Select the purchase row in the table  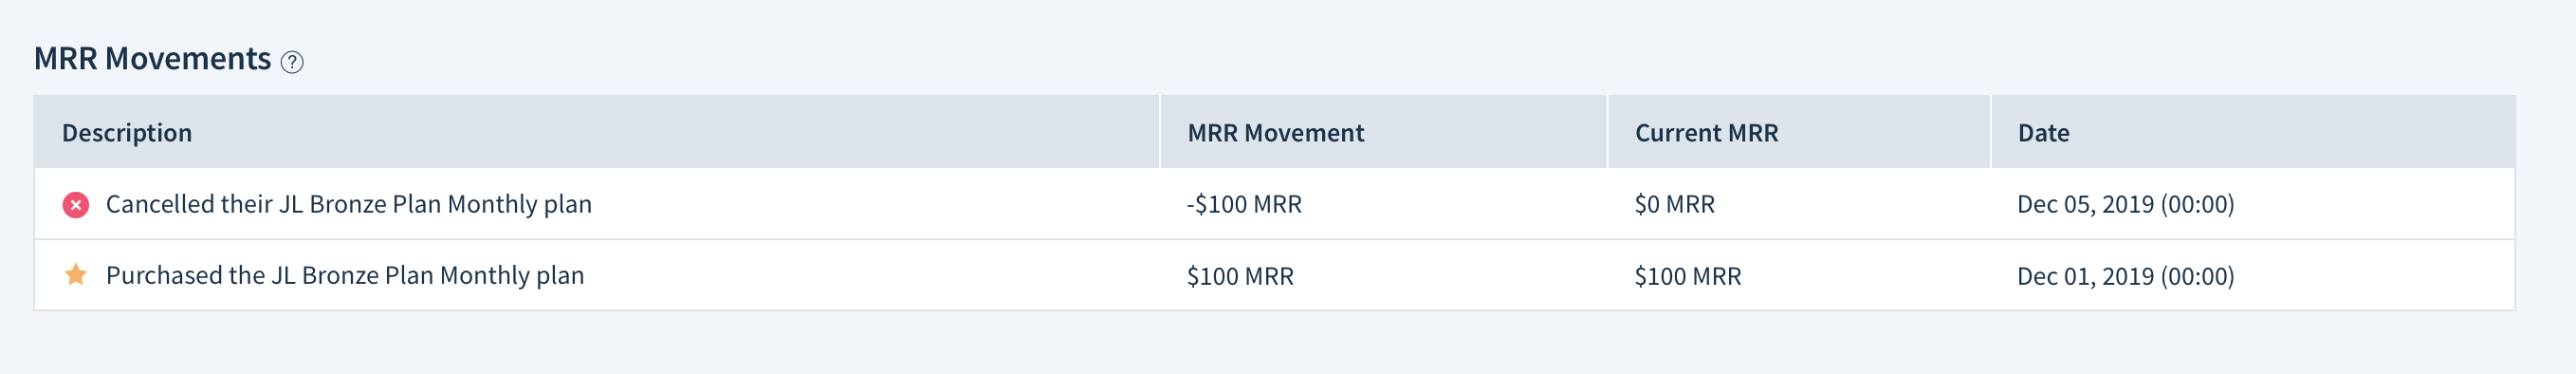(1274, 275)
